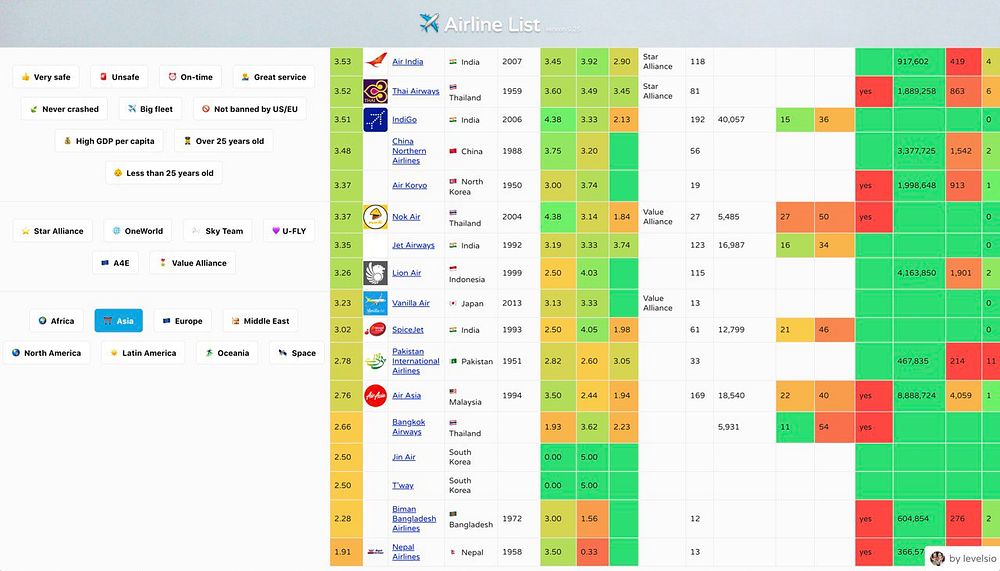Click the Nepal Airlines logo icon
Viewport: 1000px width, 571px height.
[375, 551]
